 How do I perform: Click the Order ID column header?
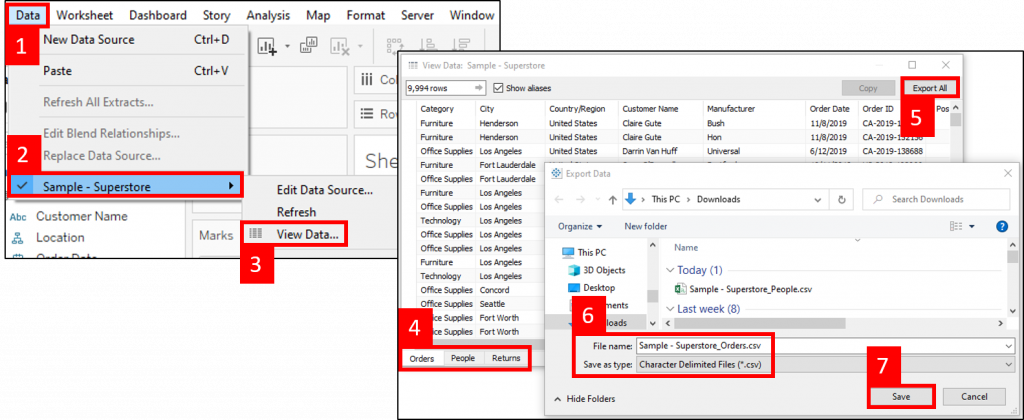[878, 109]
